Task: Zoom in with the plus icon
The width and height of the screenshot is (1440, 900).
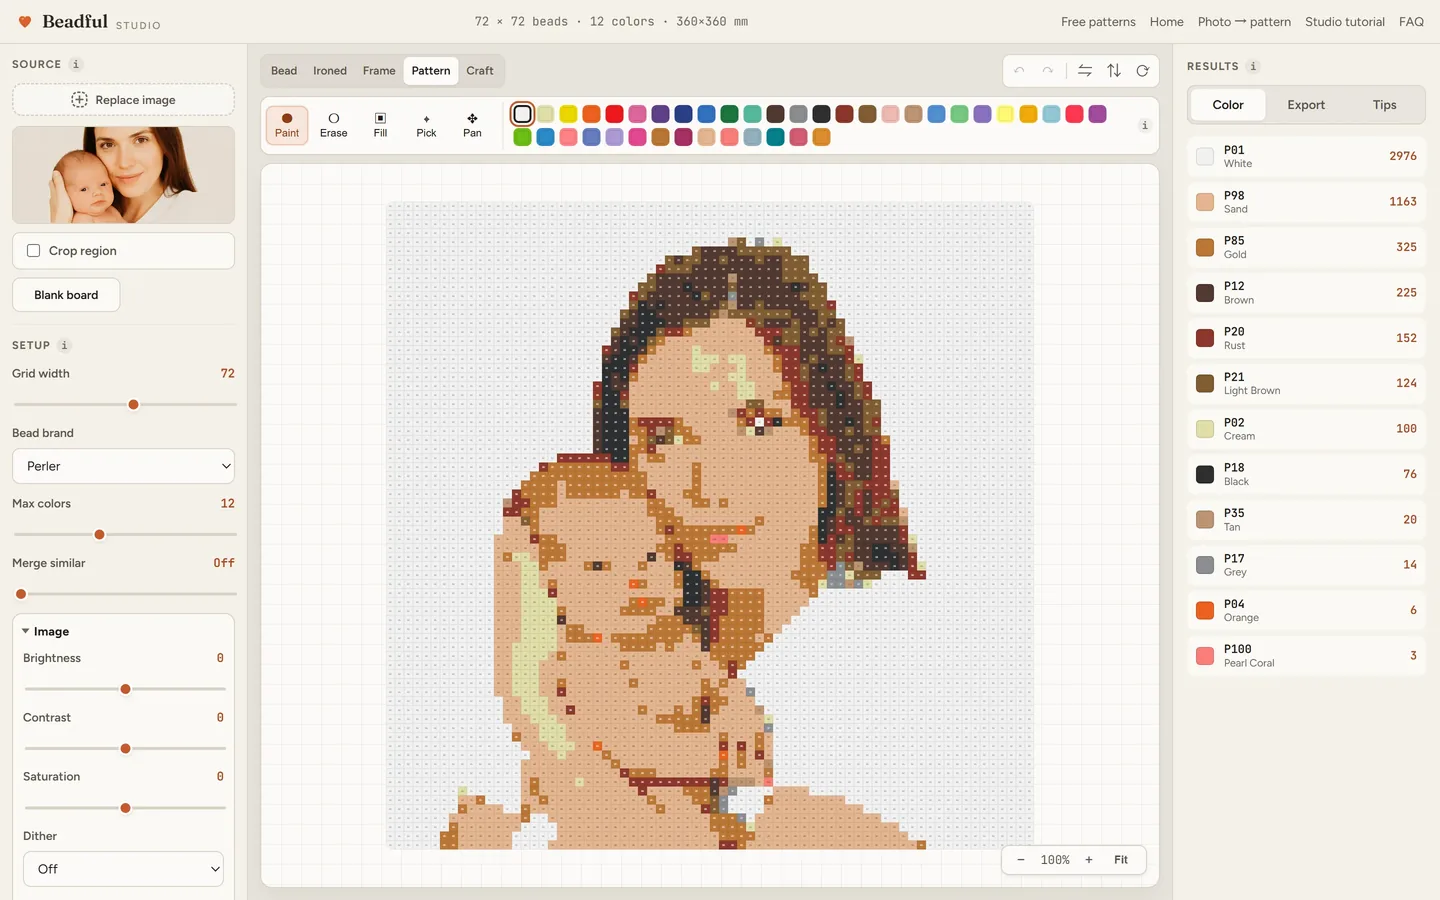Action: click(1089, 860)
